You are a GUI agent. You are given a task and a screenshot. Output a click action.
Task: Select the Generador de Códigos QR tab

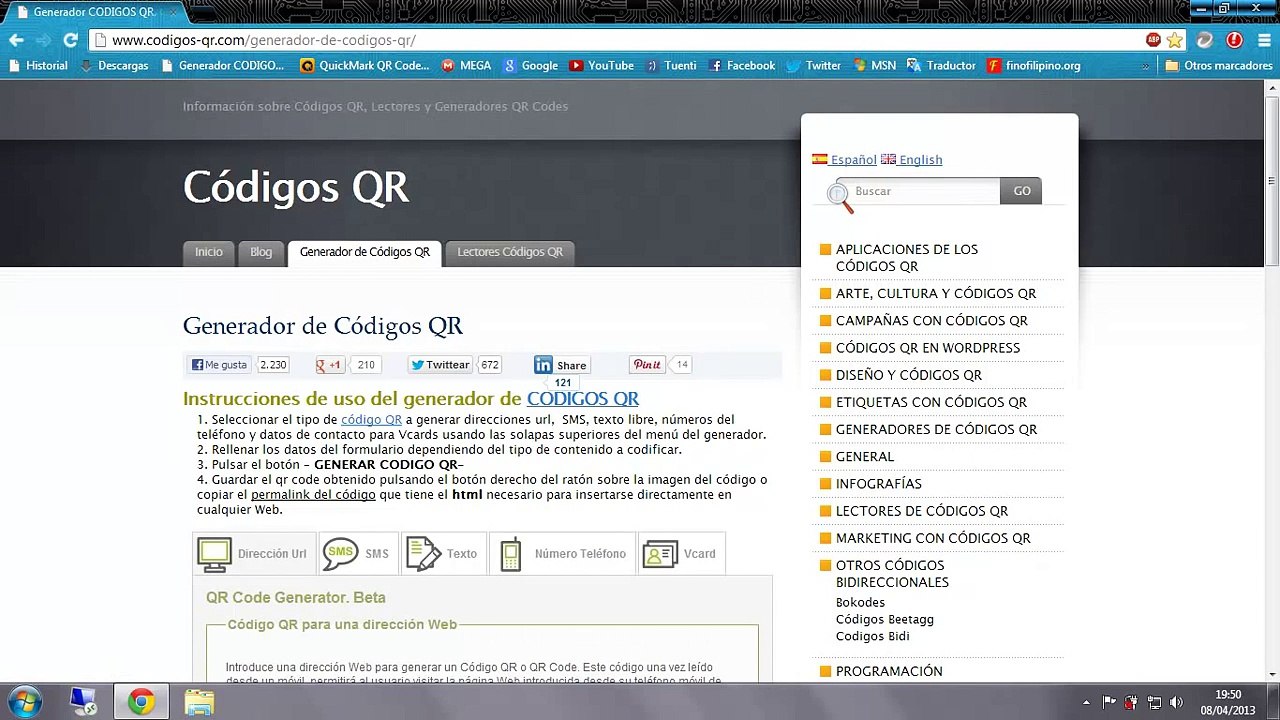365,252
